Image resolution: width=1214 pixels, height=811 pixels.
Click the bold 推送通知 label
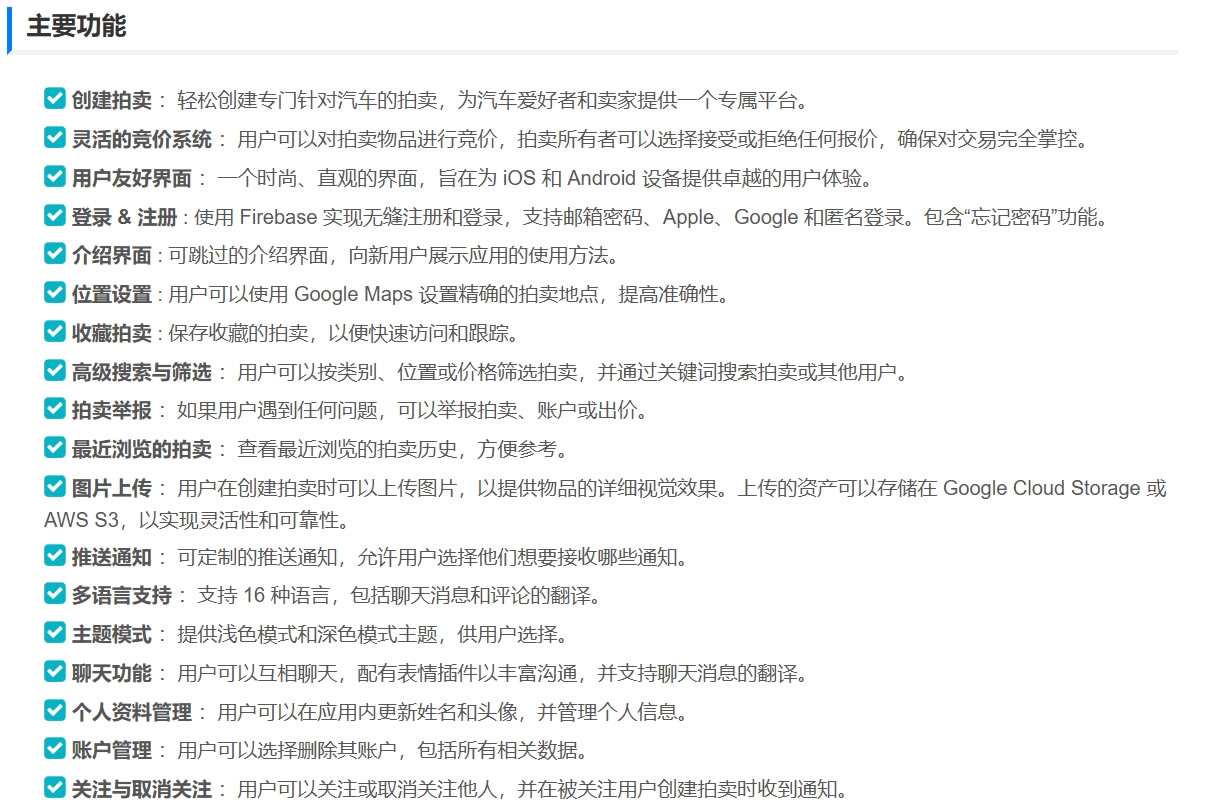point(111,557)
